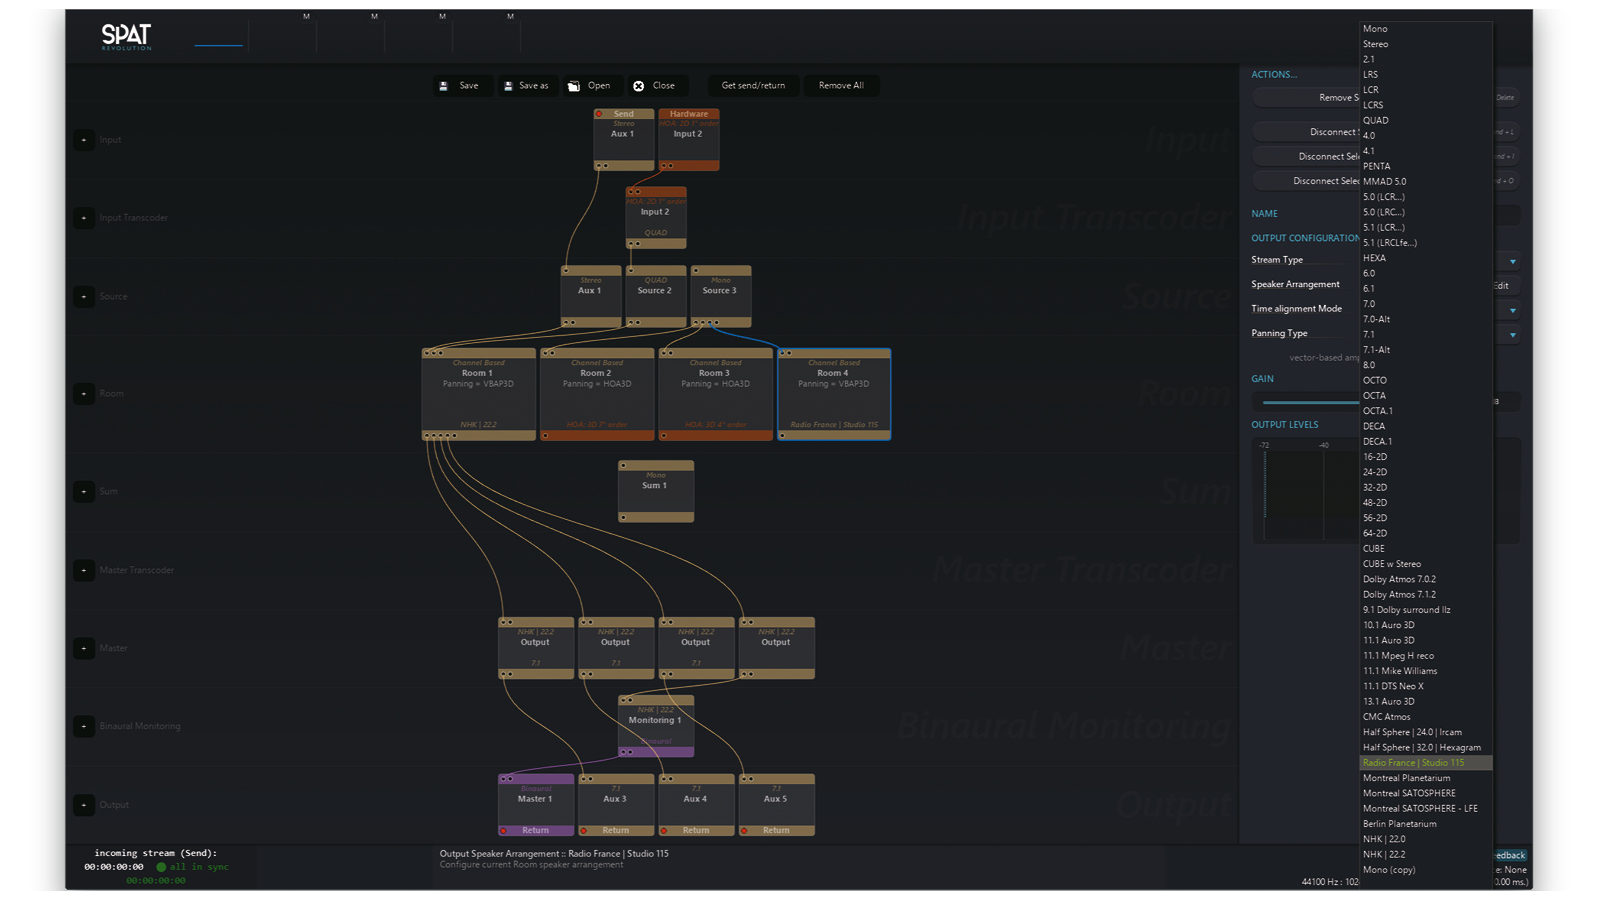Add a module with Input row plus icon
The height and width of the screenshot is (900, 1600).
pos(84,140)
